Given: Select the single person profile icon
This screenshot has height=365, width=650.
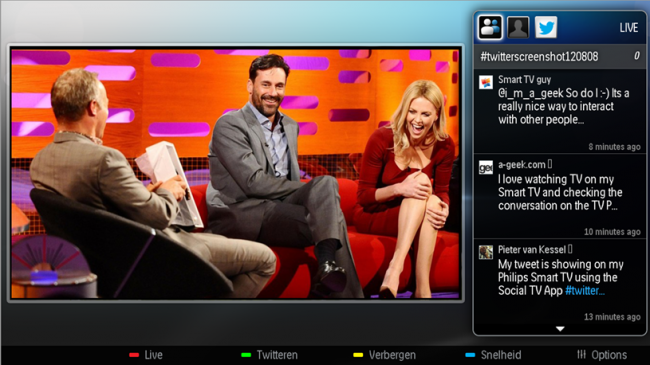Looking at the screenshot, I should coord(518,28).
